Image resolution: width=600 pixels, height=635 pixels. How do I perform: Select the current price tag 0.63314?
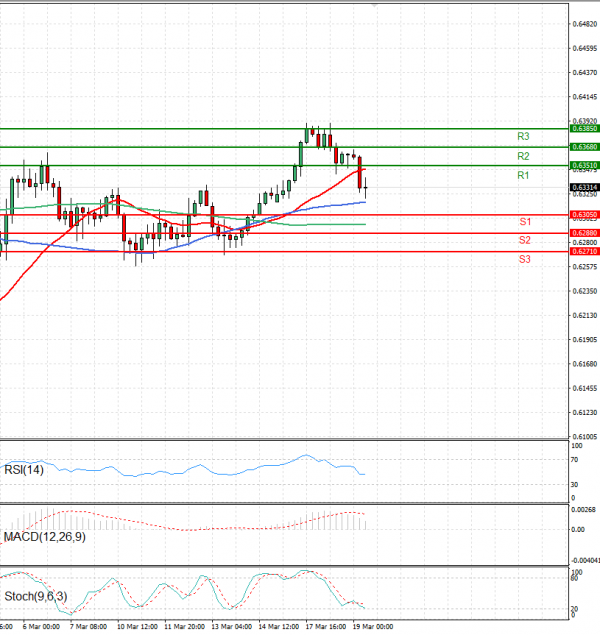(585, 188)
